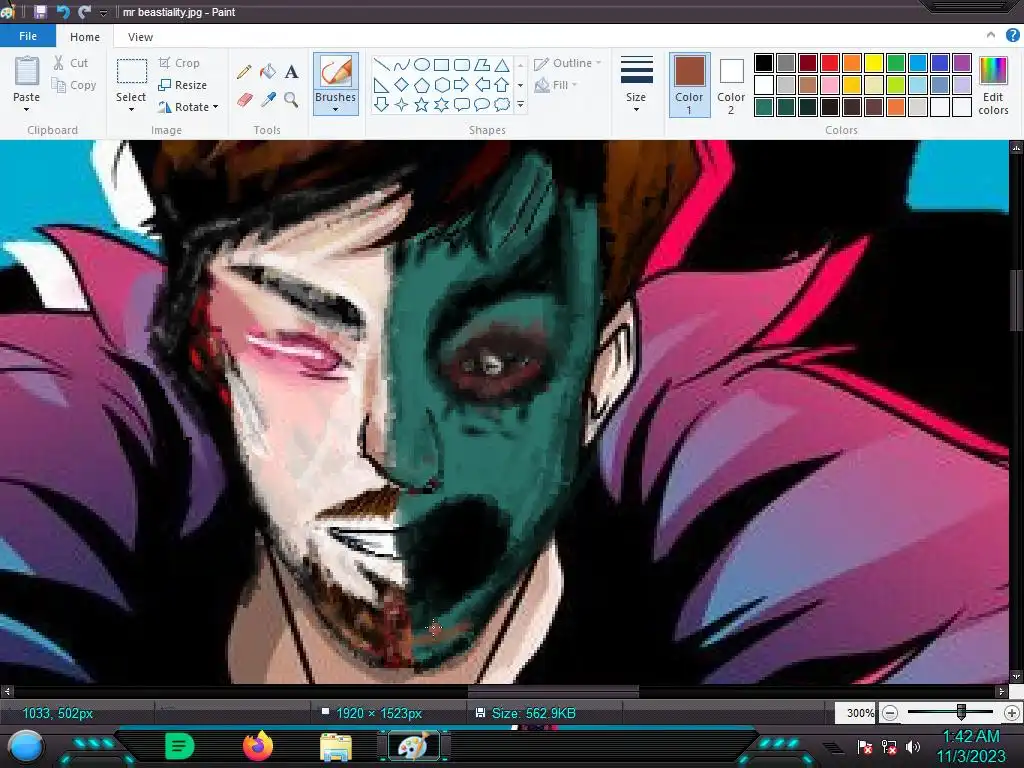
Task: Choose the Curve shape
Action: pos(402,64)
